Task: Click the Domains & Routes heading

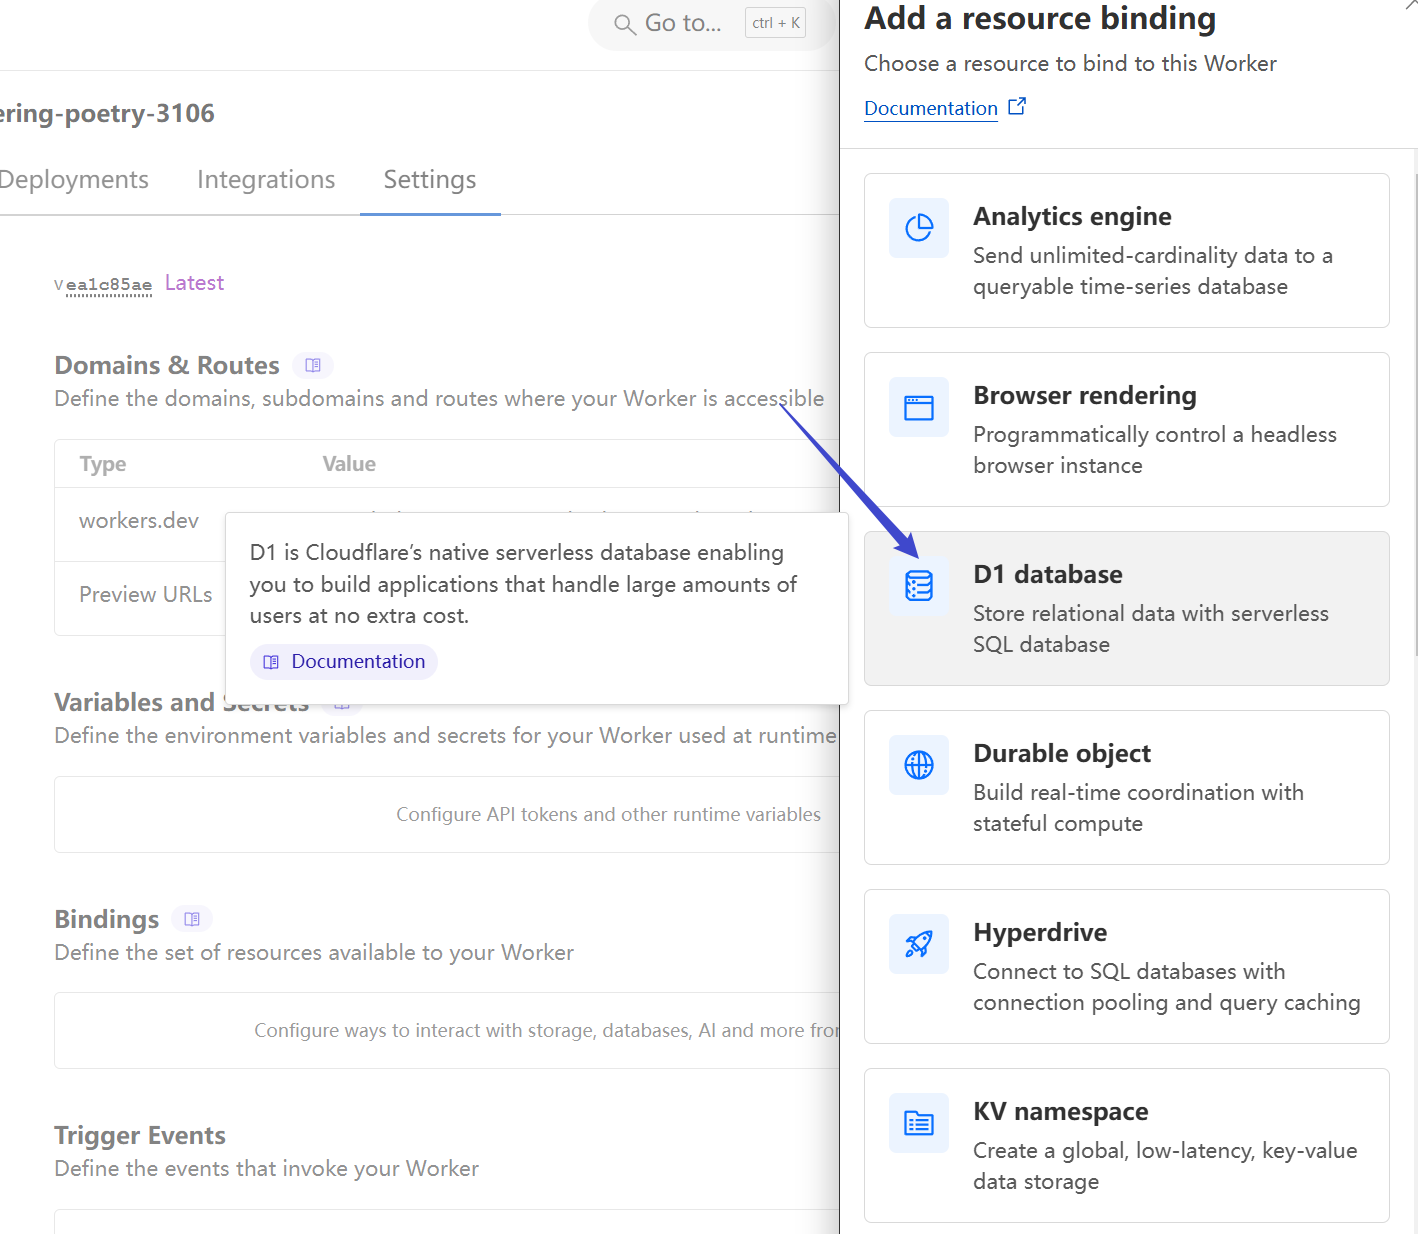Action: pos(167,365)
